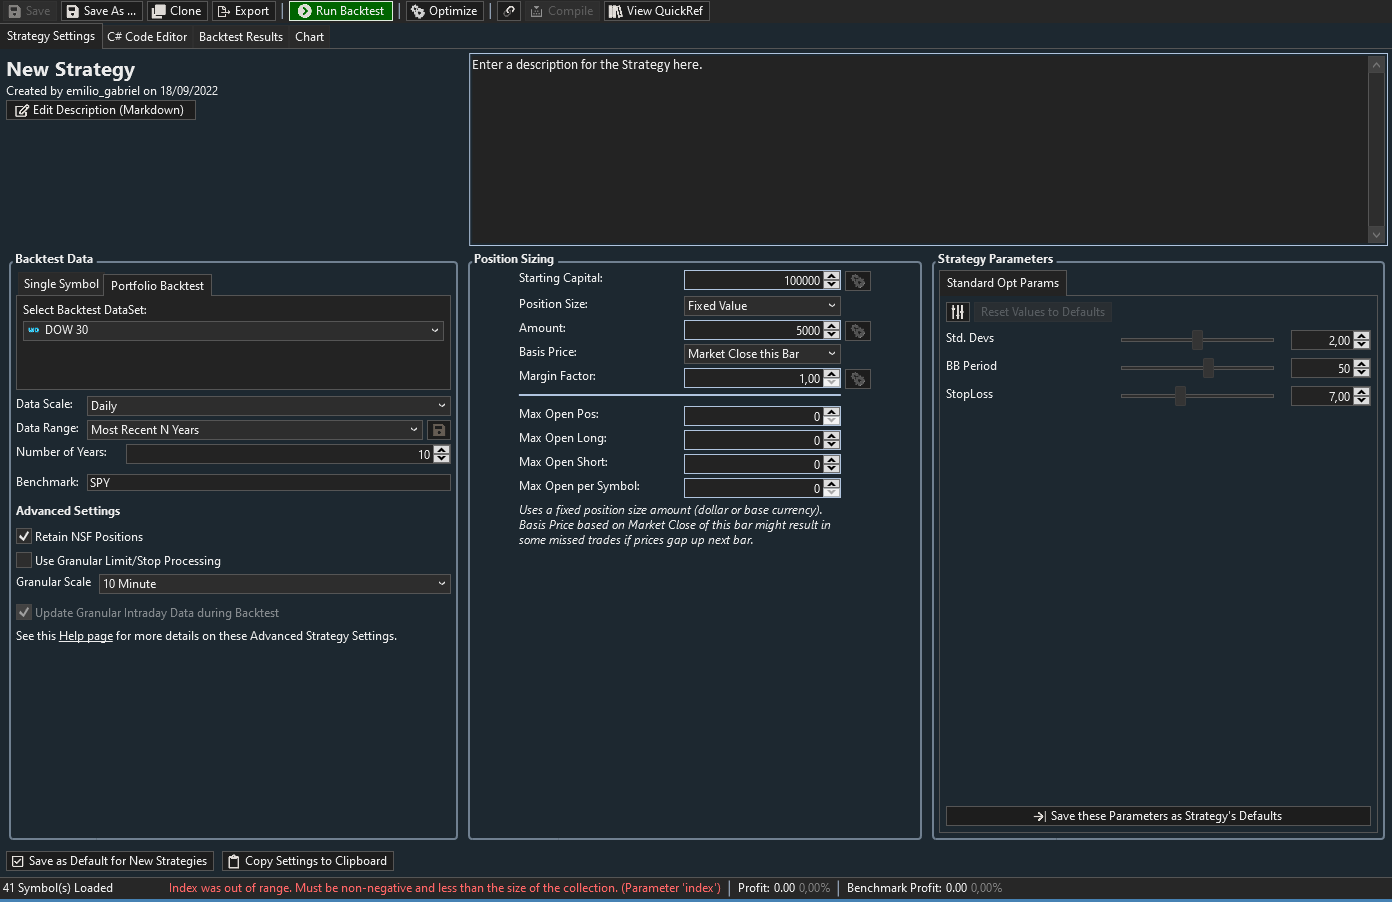
Task: Expand the DOW 30 DataSet dropdown
Action: point(235,330)
